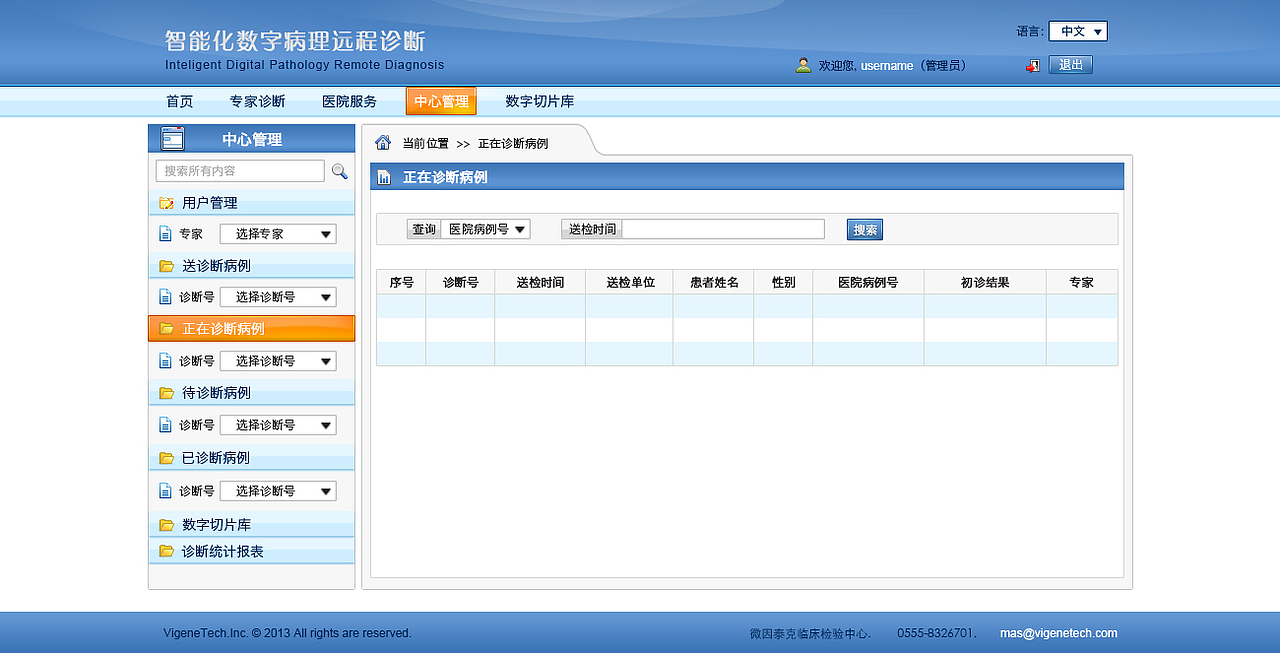
Task: Click the 送检时间 date input field
Action: (723, 229)
